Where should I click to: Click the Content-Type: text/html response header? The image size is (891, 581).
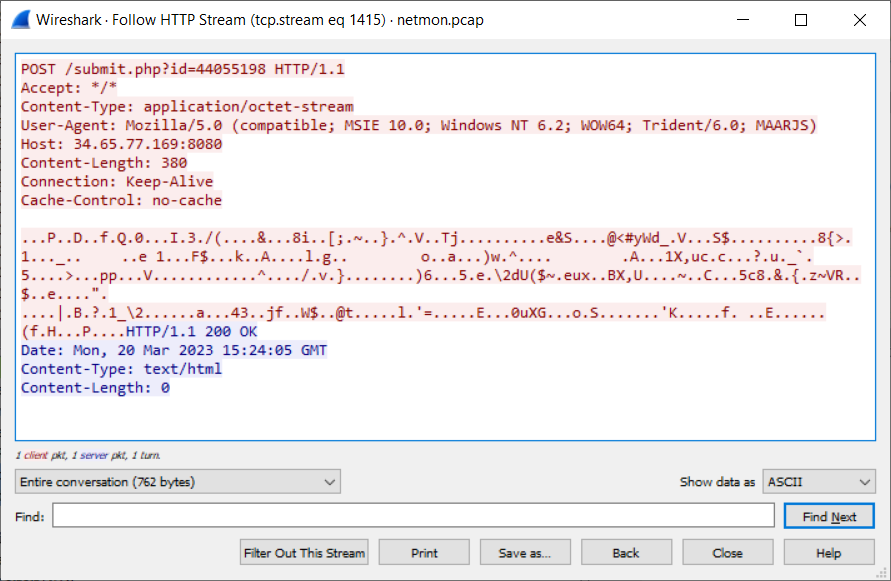click(122, 369)
